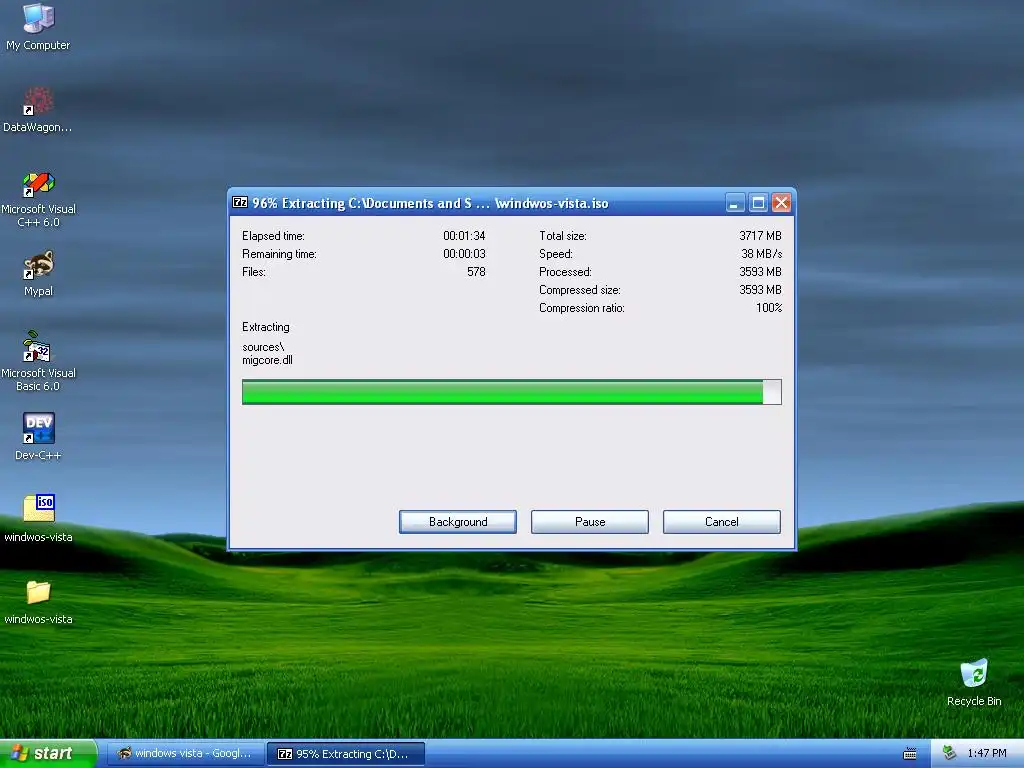
Task: Minimize the 7-Zip extracting dialog
Action: tap(735, 203)
